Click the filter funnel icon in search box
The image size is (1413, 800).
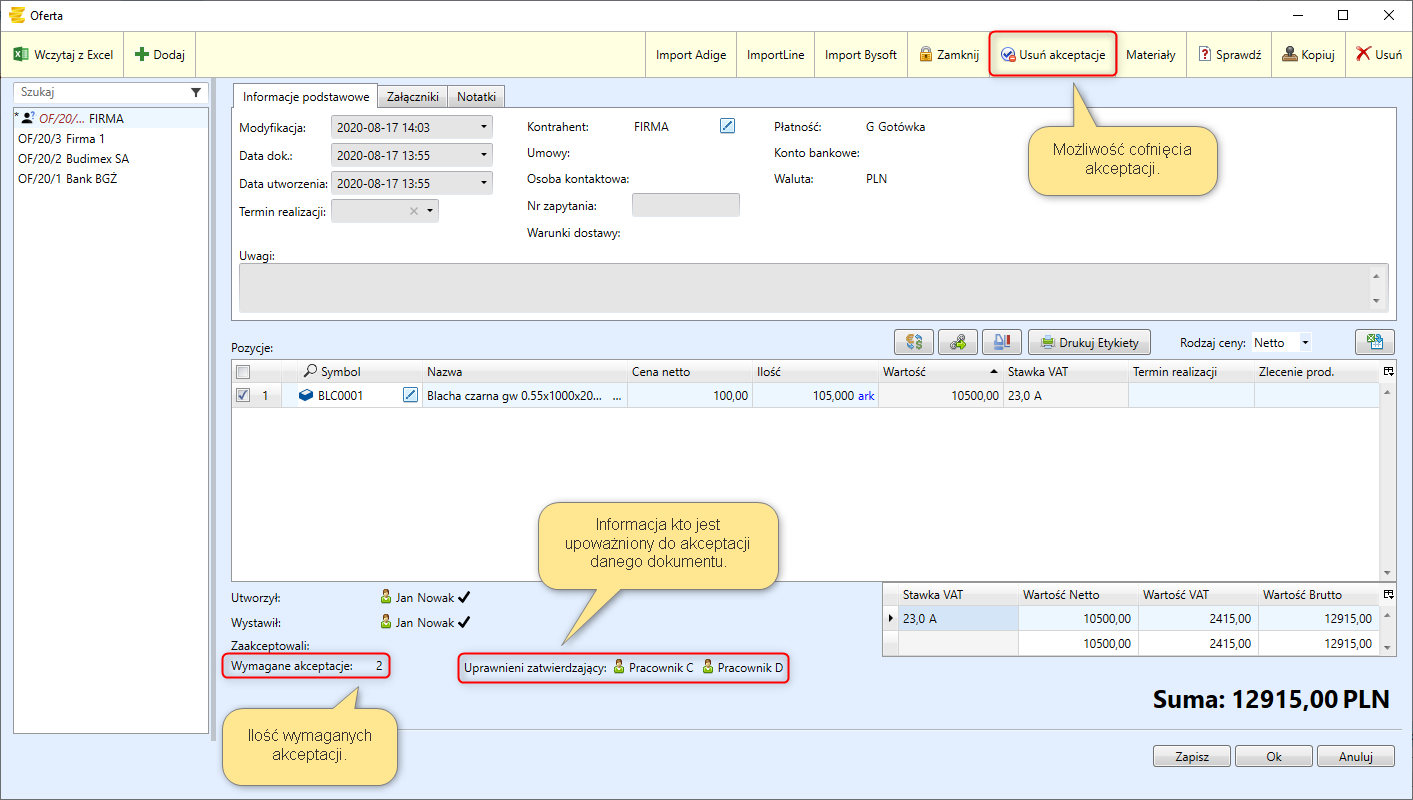[x=196, y=91]
